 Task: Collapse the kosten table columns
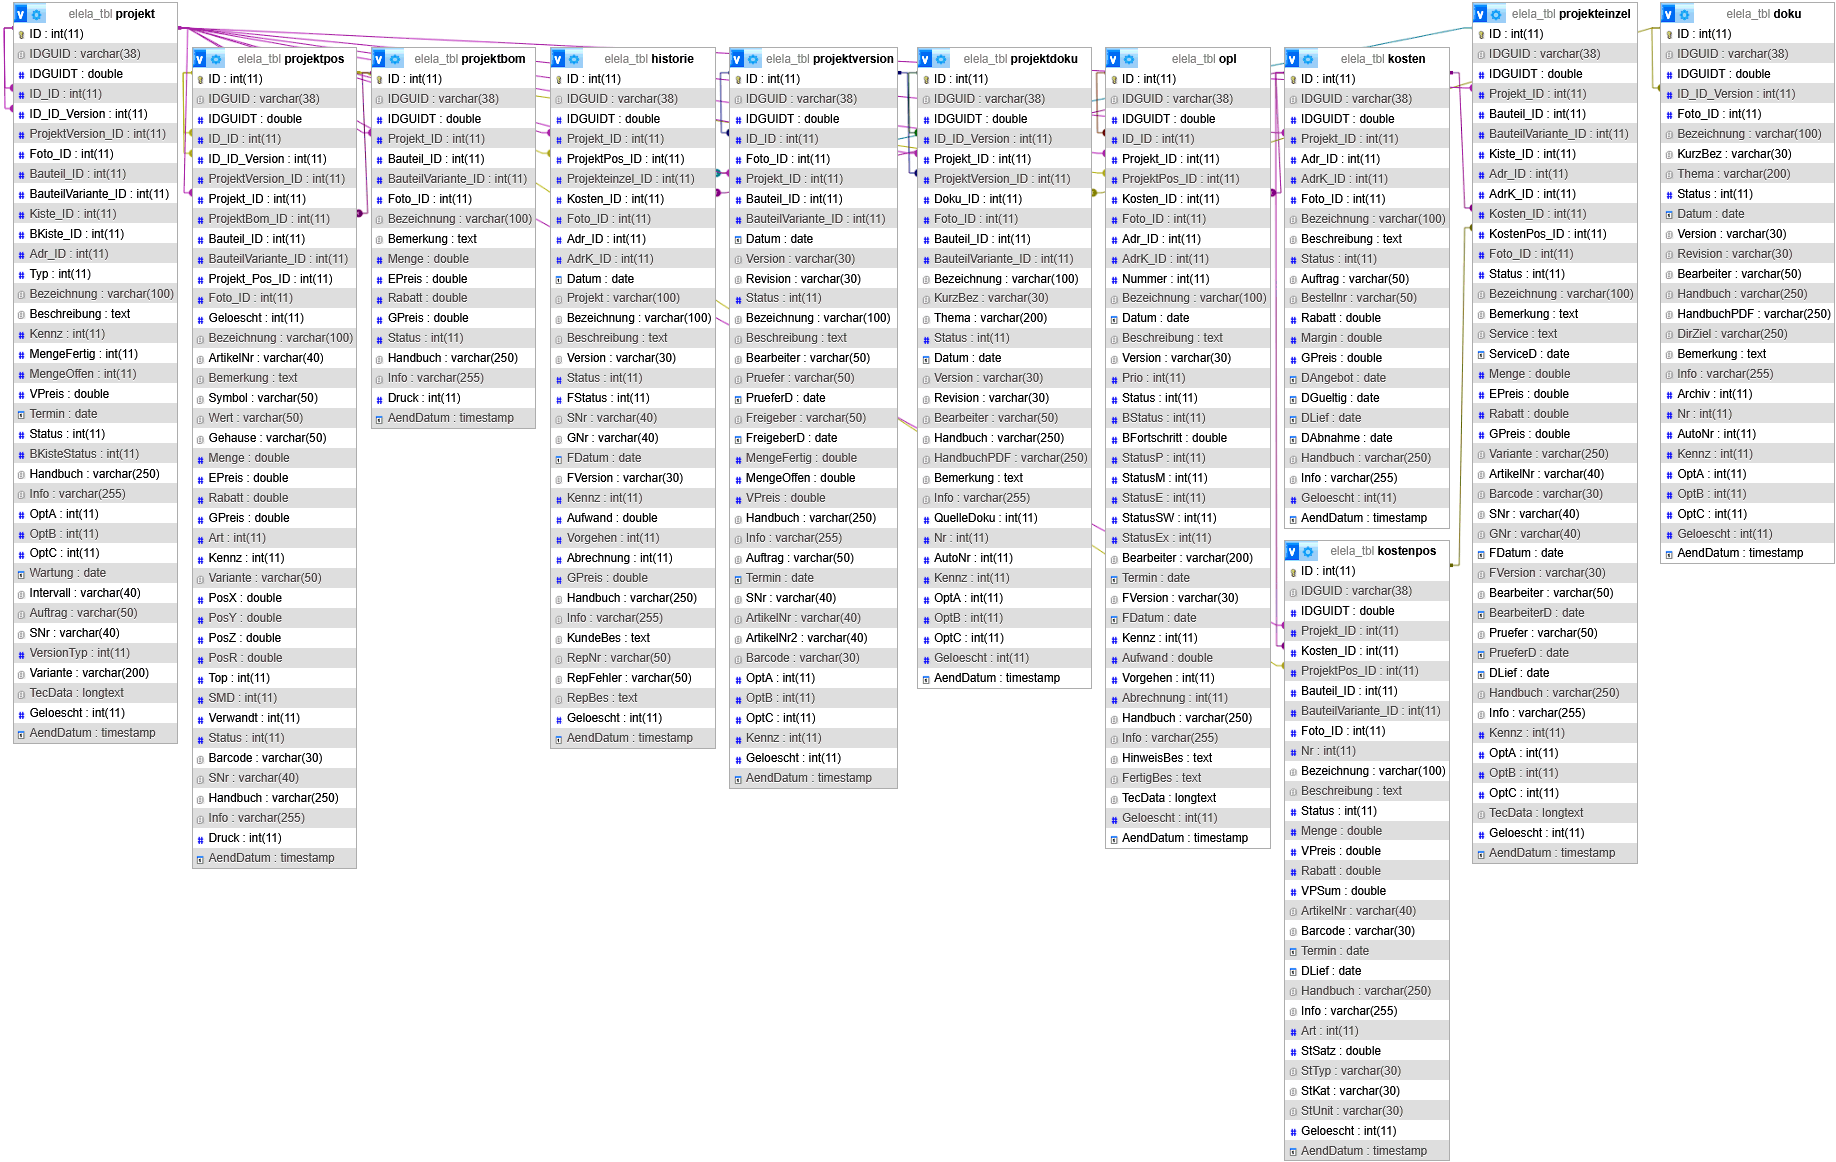pyautogui.click(x=1292, y=59)
